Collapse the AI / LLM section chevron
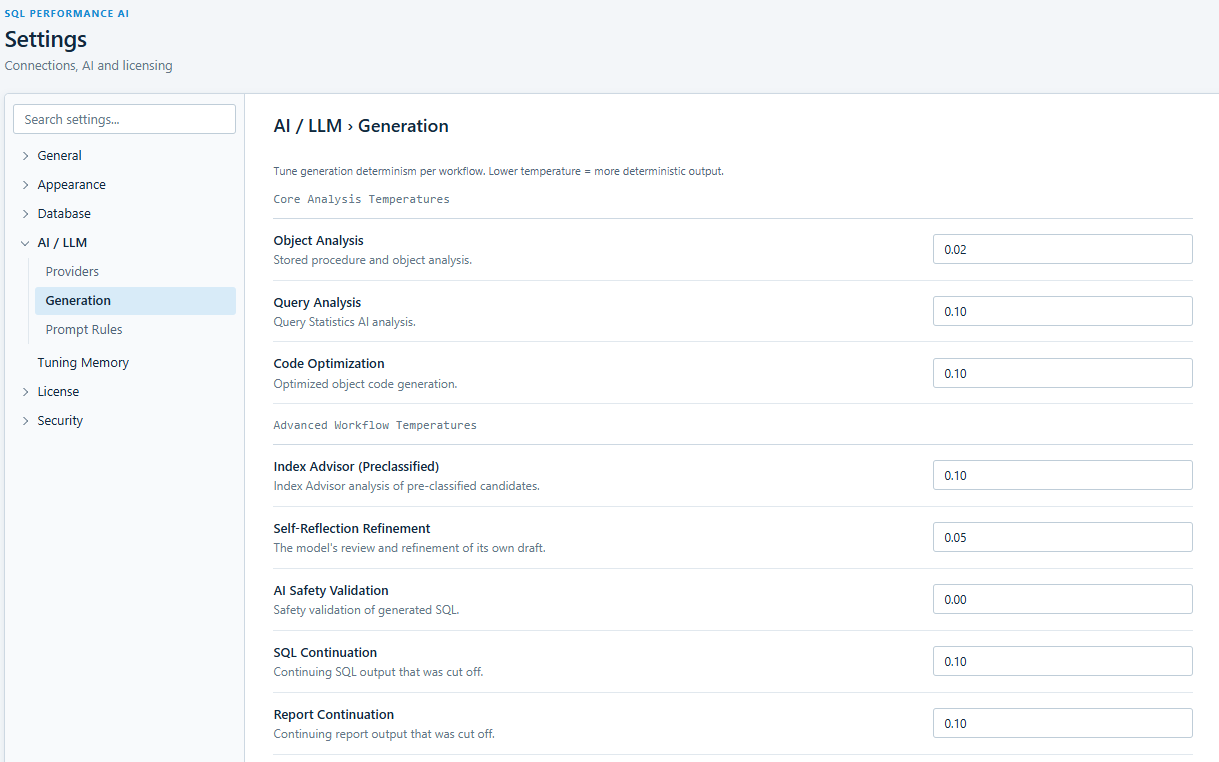 click(26, 243)
